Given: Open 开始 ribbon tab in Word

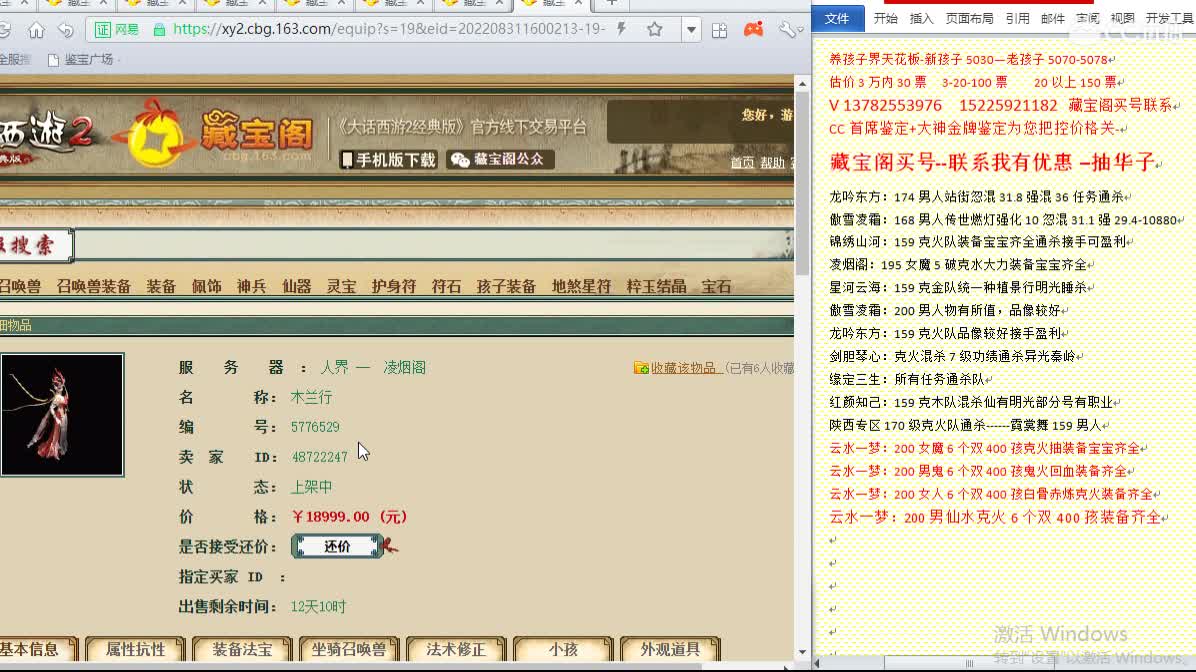Looking at the screenshot, I should tap(885, 18).
